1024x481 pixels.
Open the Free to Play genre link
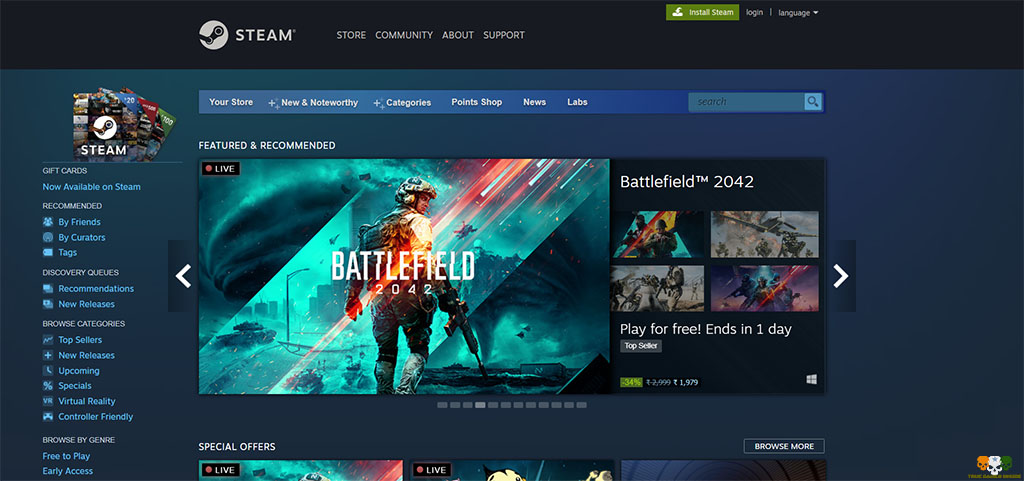coord(66,456)
